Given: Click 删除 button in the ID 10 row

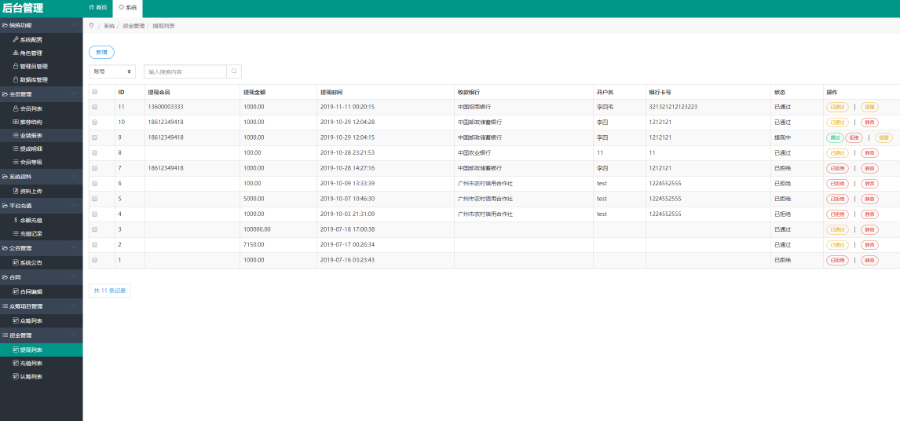Looking at the screenshot, I should pos(870,122).
